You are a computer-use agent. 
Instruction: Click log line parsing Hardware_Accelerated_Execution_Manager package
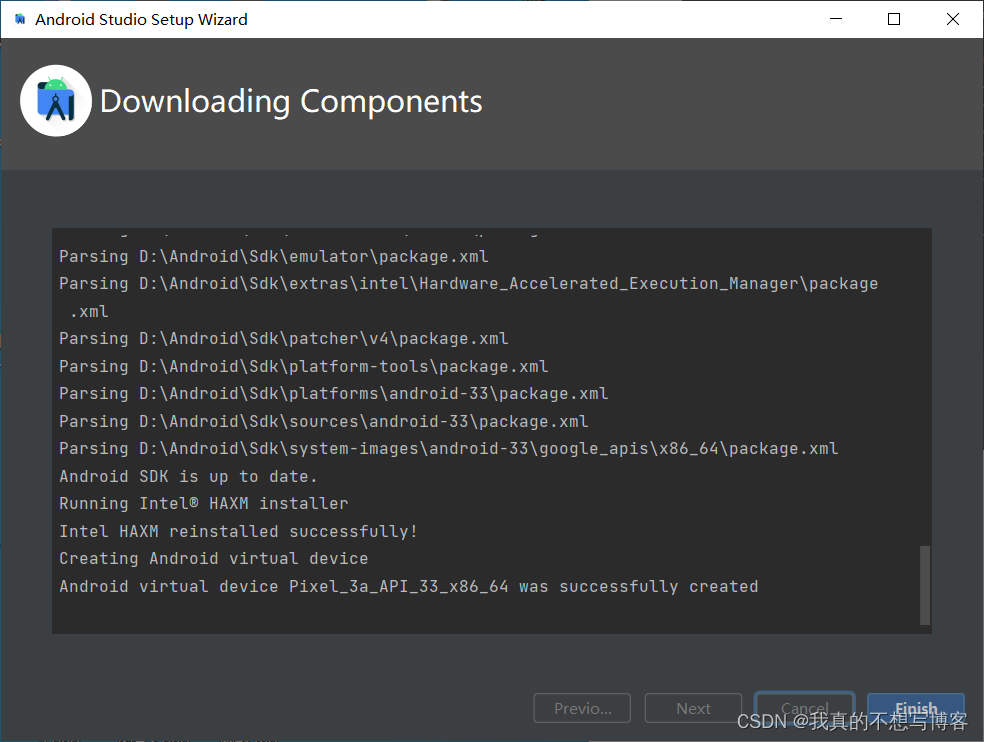[x=468, y=297]
